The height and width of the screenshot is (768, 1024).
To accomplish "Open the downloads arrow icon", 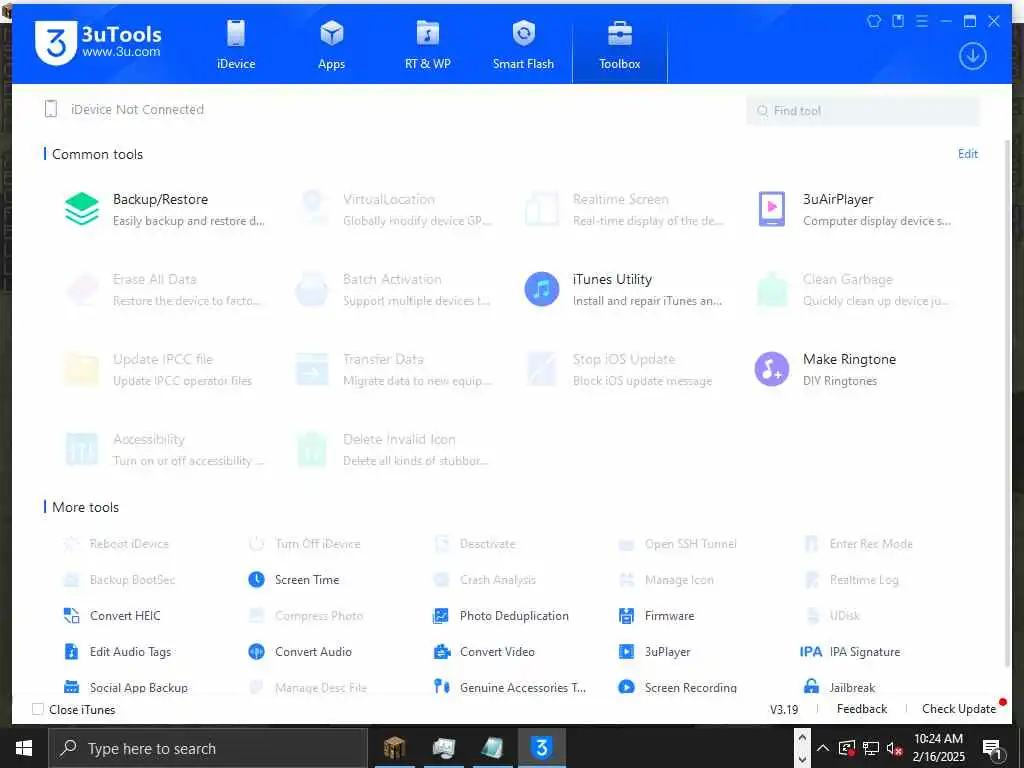I will coord(972,56).
